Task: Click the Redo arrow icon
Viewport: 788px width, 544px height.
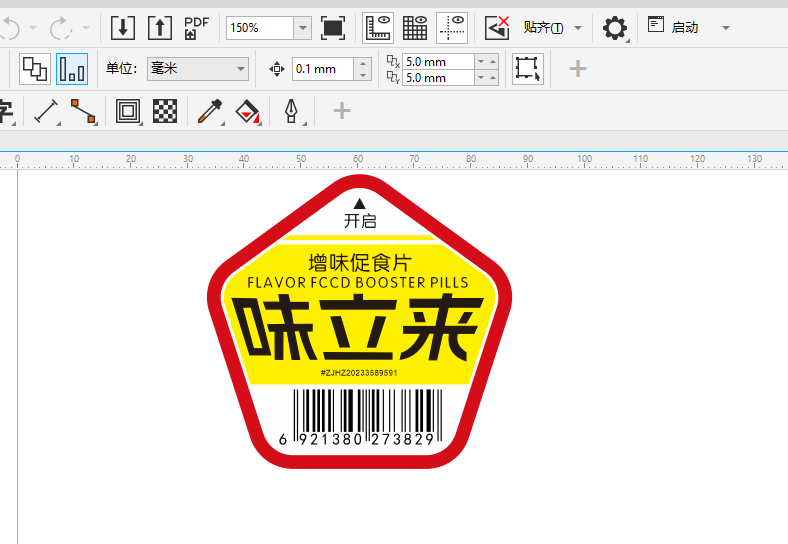Action: point(61,28)
